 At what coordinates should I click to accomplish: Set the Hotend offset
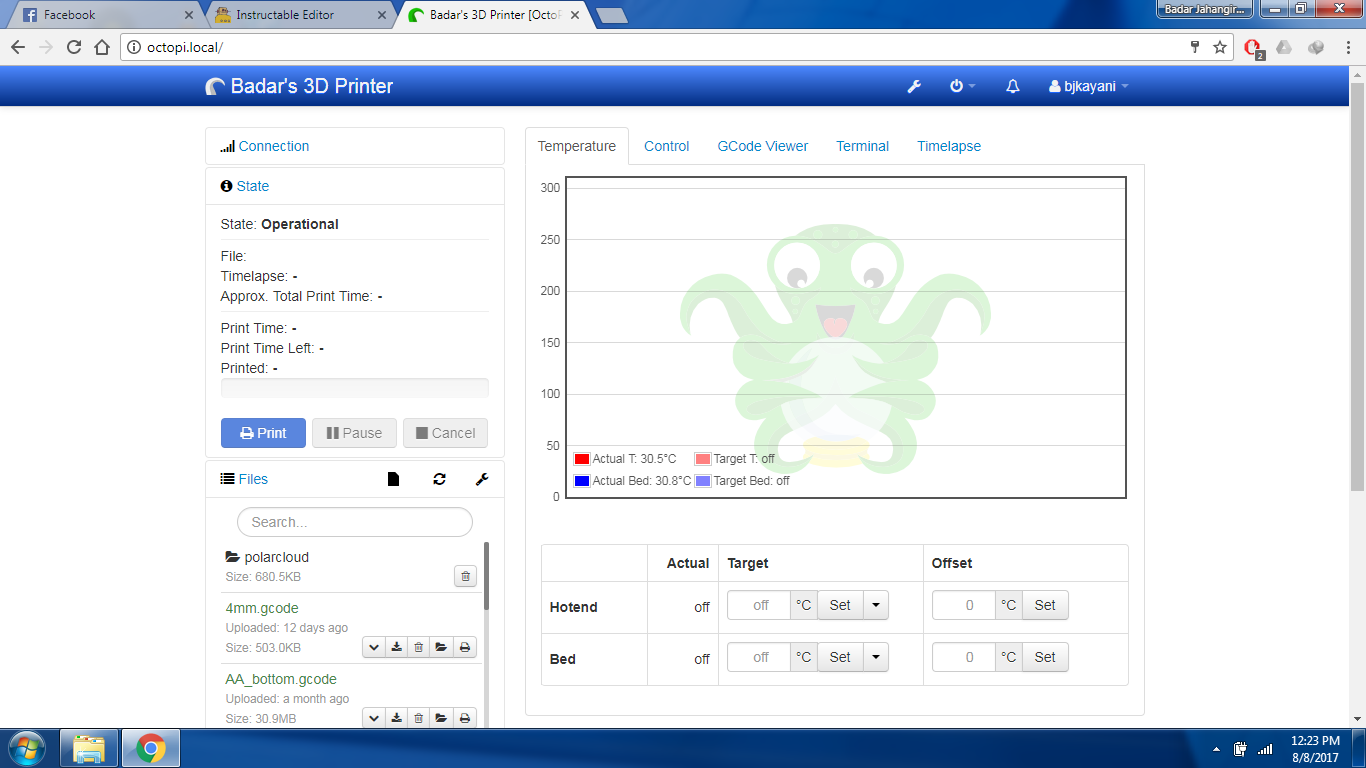click(x=1045, y=605)
